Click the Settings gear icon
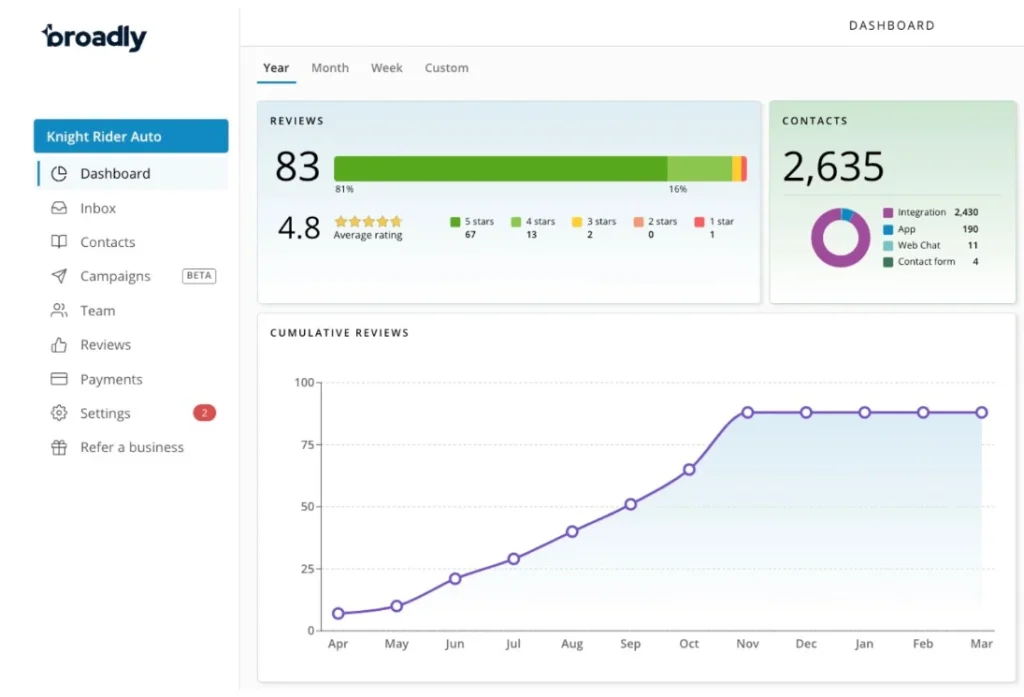 tap(59, 413)
